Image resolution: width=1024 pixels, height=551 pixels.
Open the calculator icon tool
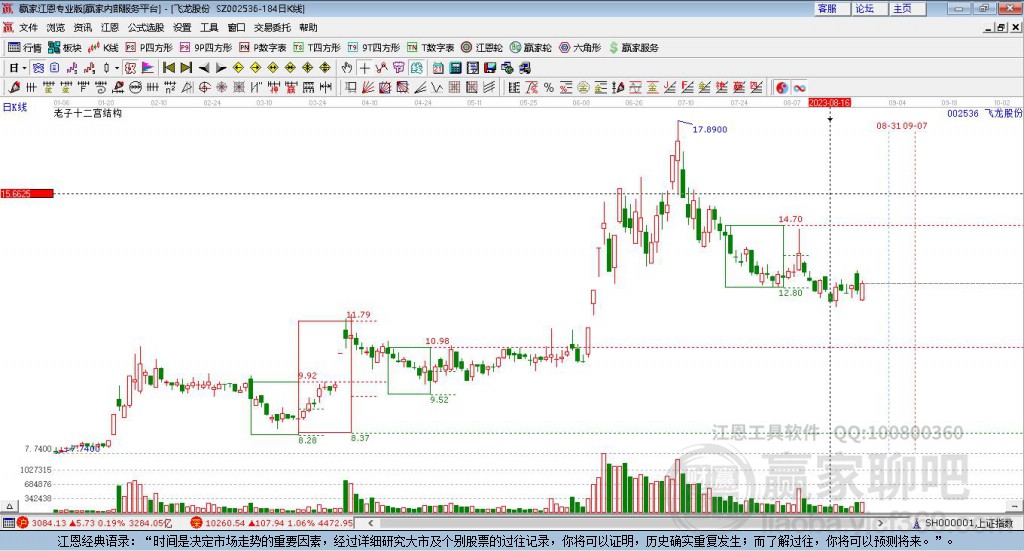click(x=455, y=68)
